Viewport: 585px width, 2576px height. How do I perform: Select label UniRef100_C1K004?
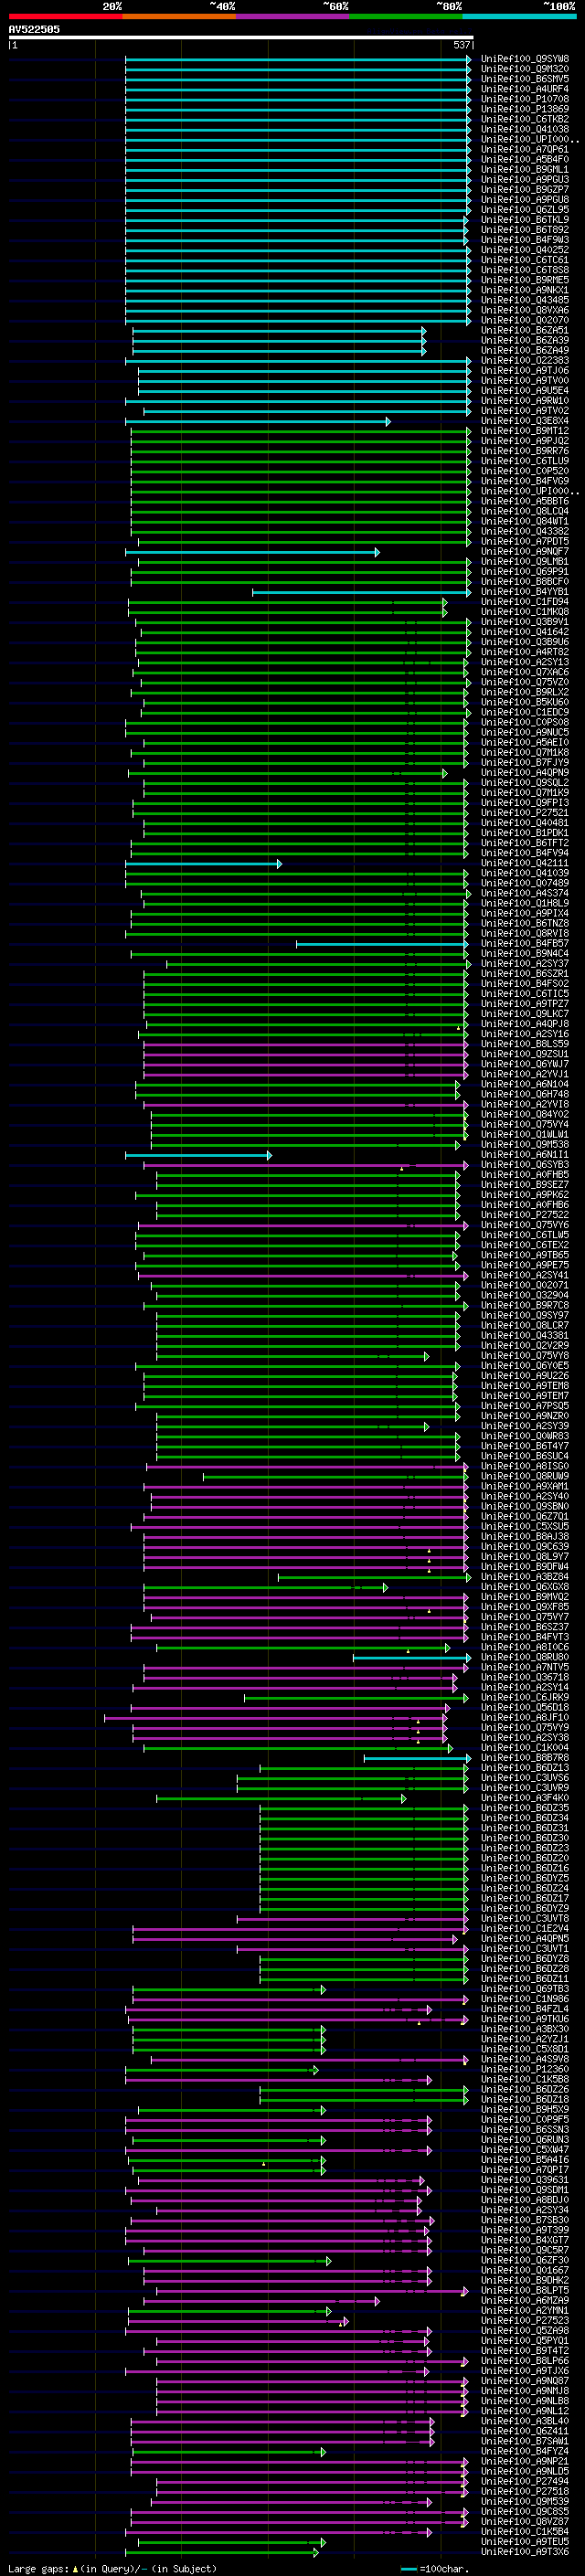[x=525, y=1749]
